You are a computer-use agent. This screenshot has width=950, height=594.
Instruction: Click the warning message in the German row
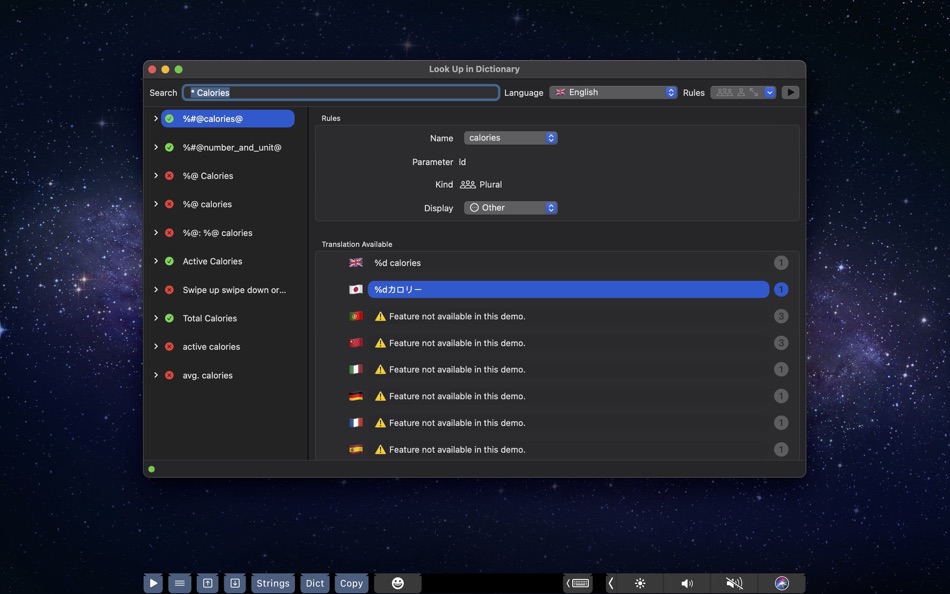pyautogui.click(x=457, y=396)
